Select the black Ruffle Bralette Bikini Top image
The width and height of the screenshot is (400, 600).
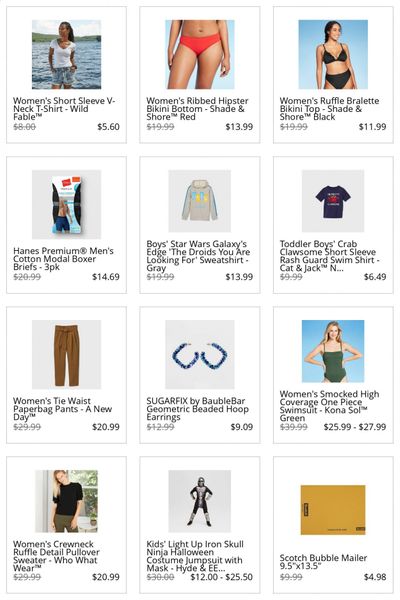point(333,54)
